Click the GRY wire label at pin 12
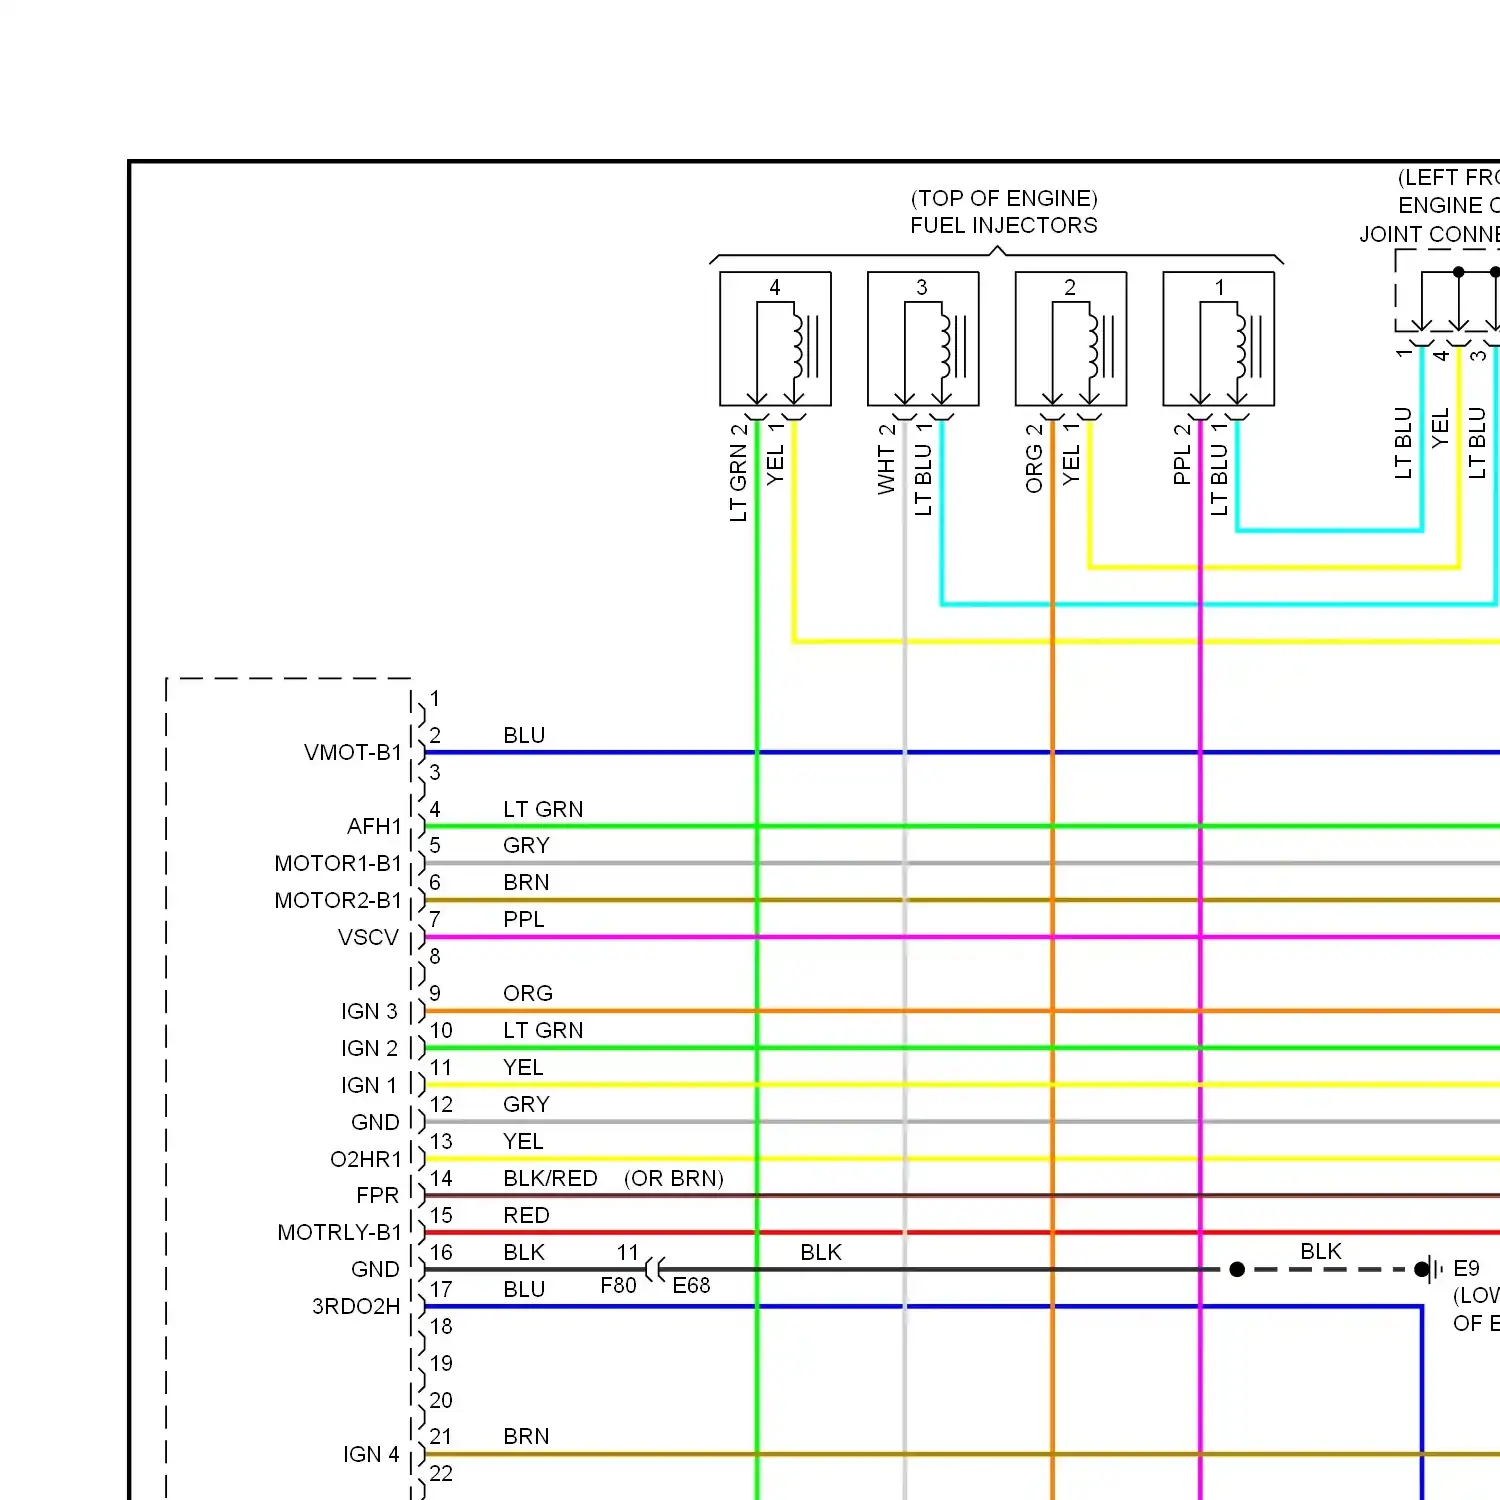The width and height of the screenshot is (1500, 1500). pos(526,1104)
